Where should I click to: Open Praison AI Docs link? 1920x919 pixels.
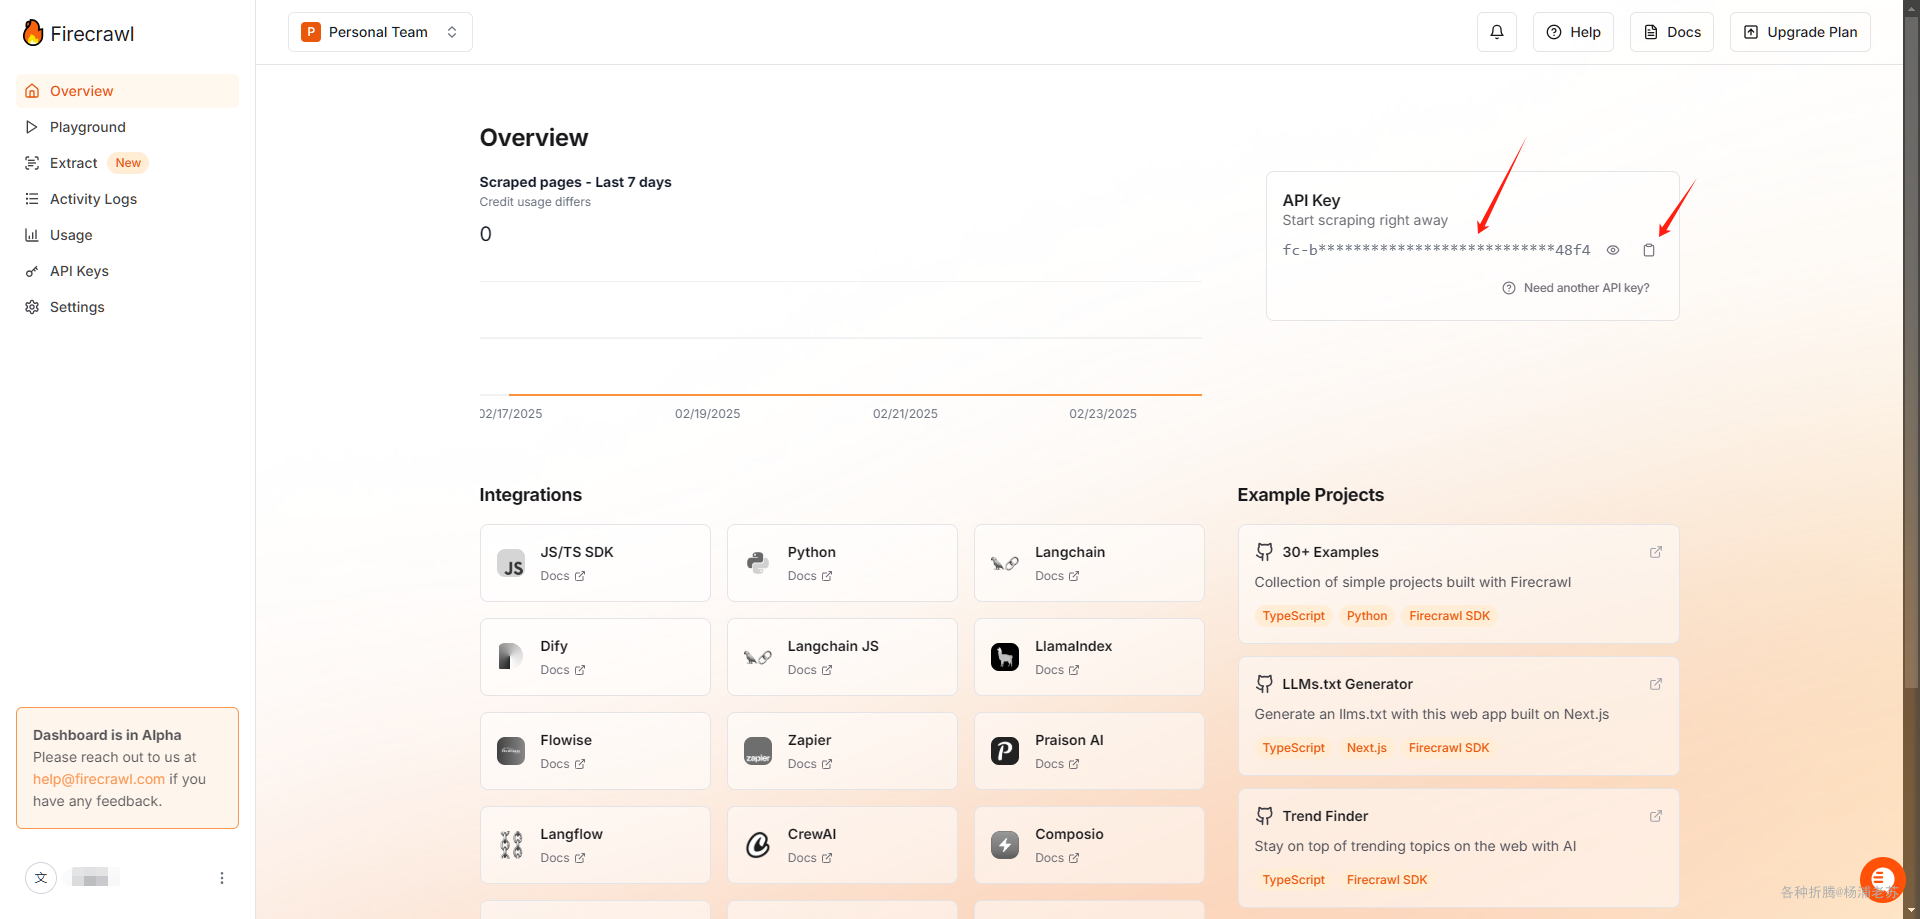1057,764
